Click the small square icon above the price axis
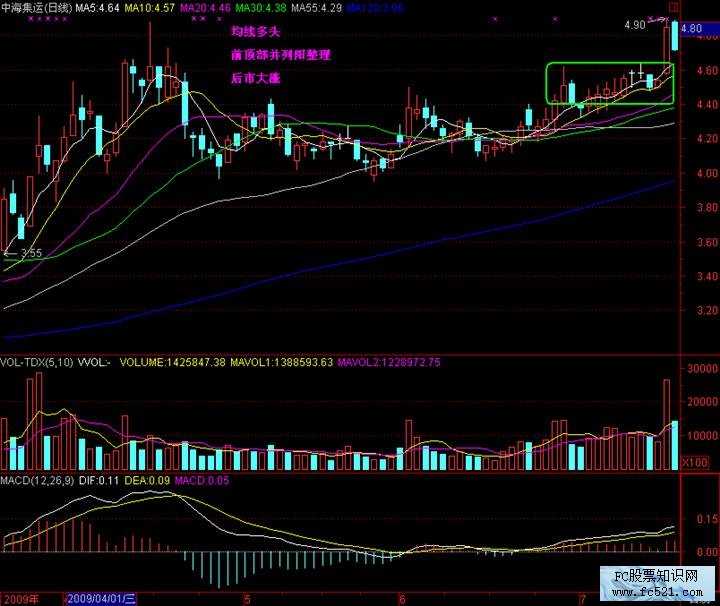Screen dimensions: 720x606 coord(674,7)
